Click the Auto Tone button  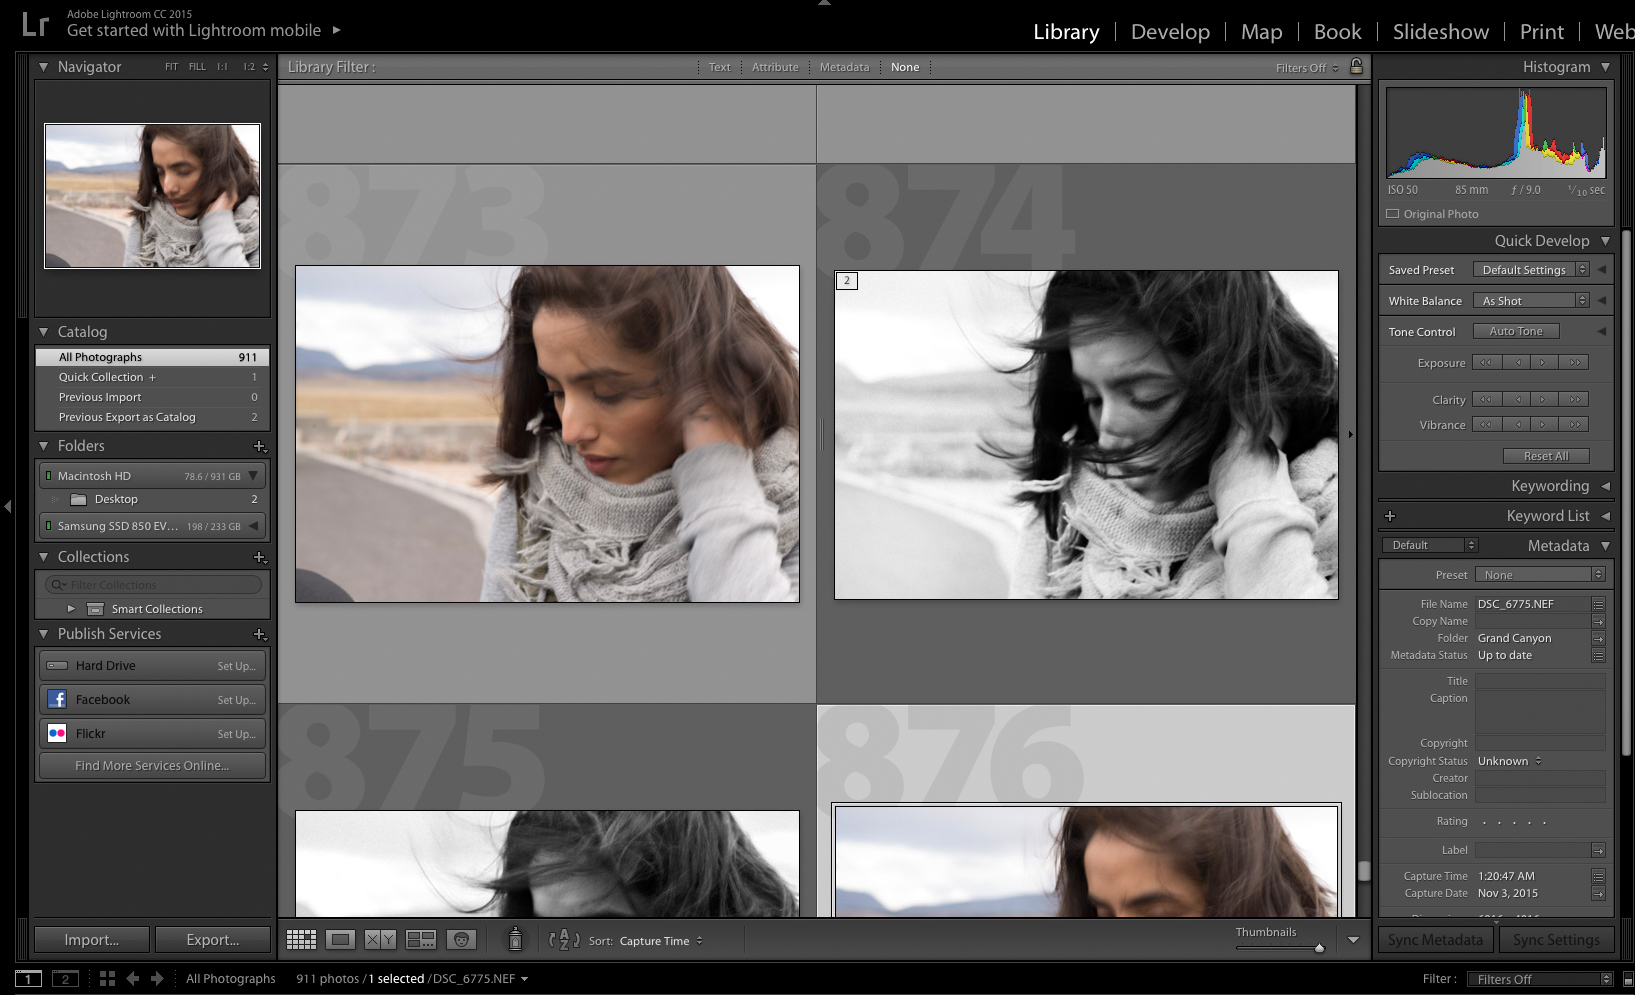(1516, 331)
